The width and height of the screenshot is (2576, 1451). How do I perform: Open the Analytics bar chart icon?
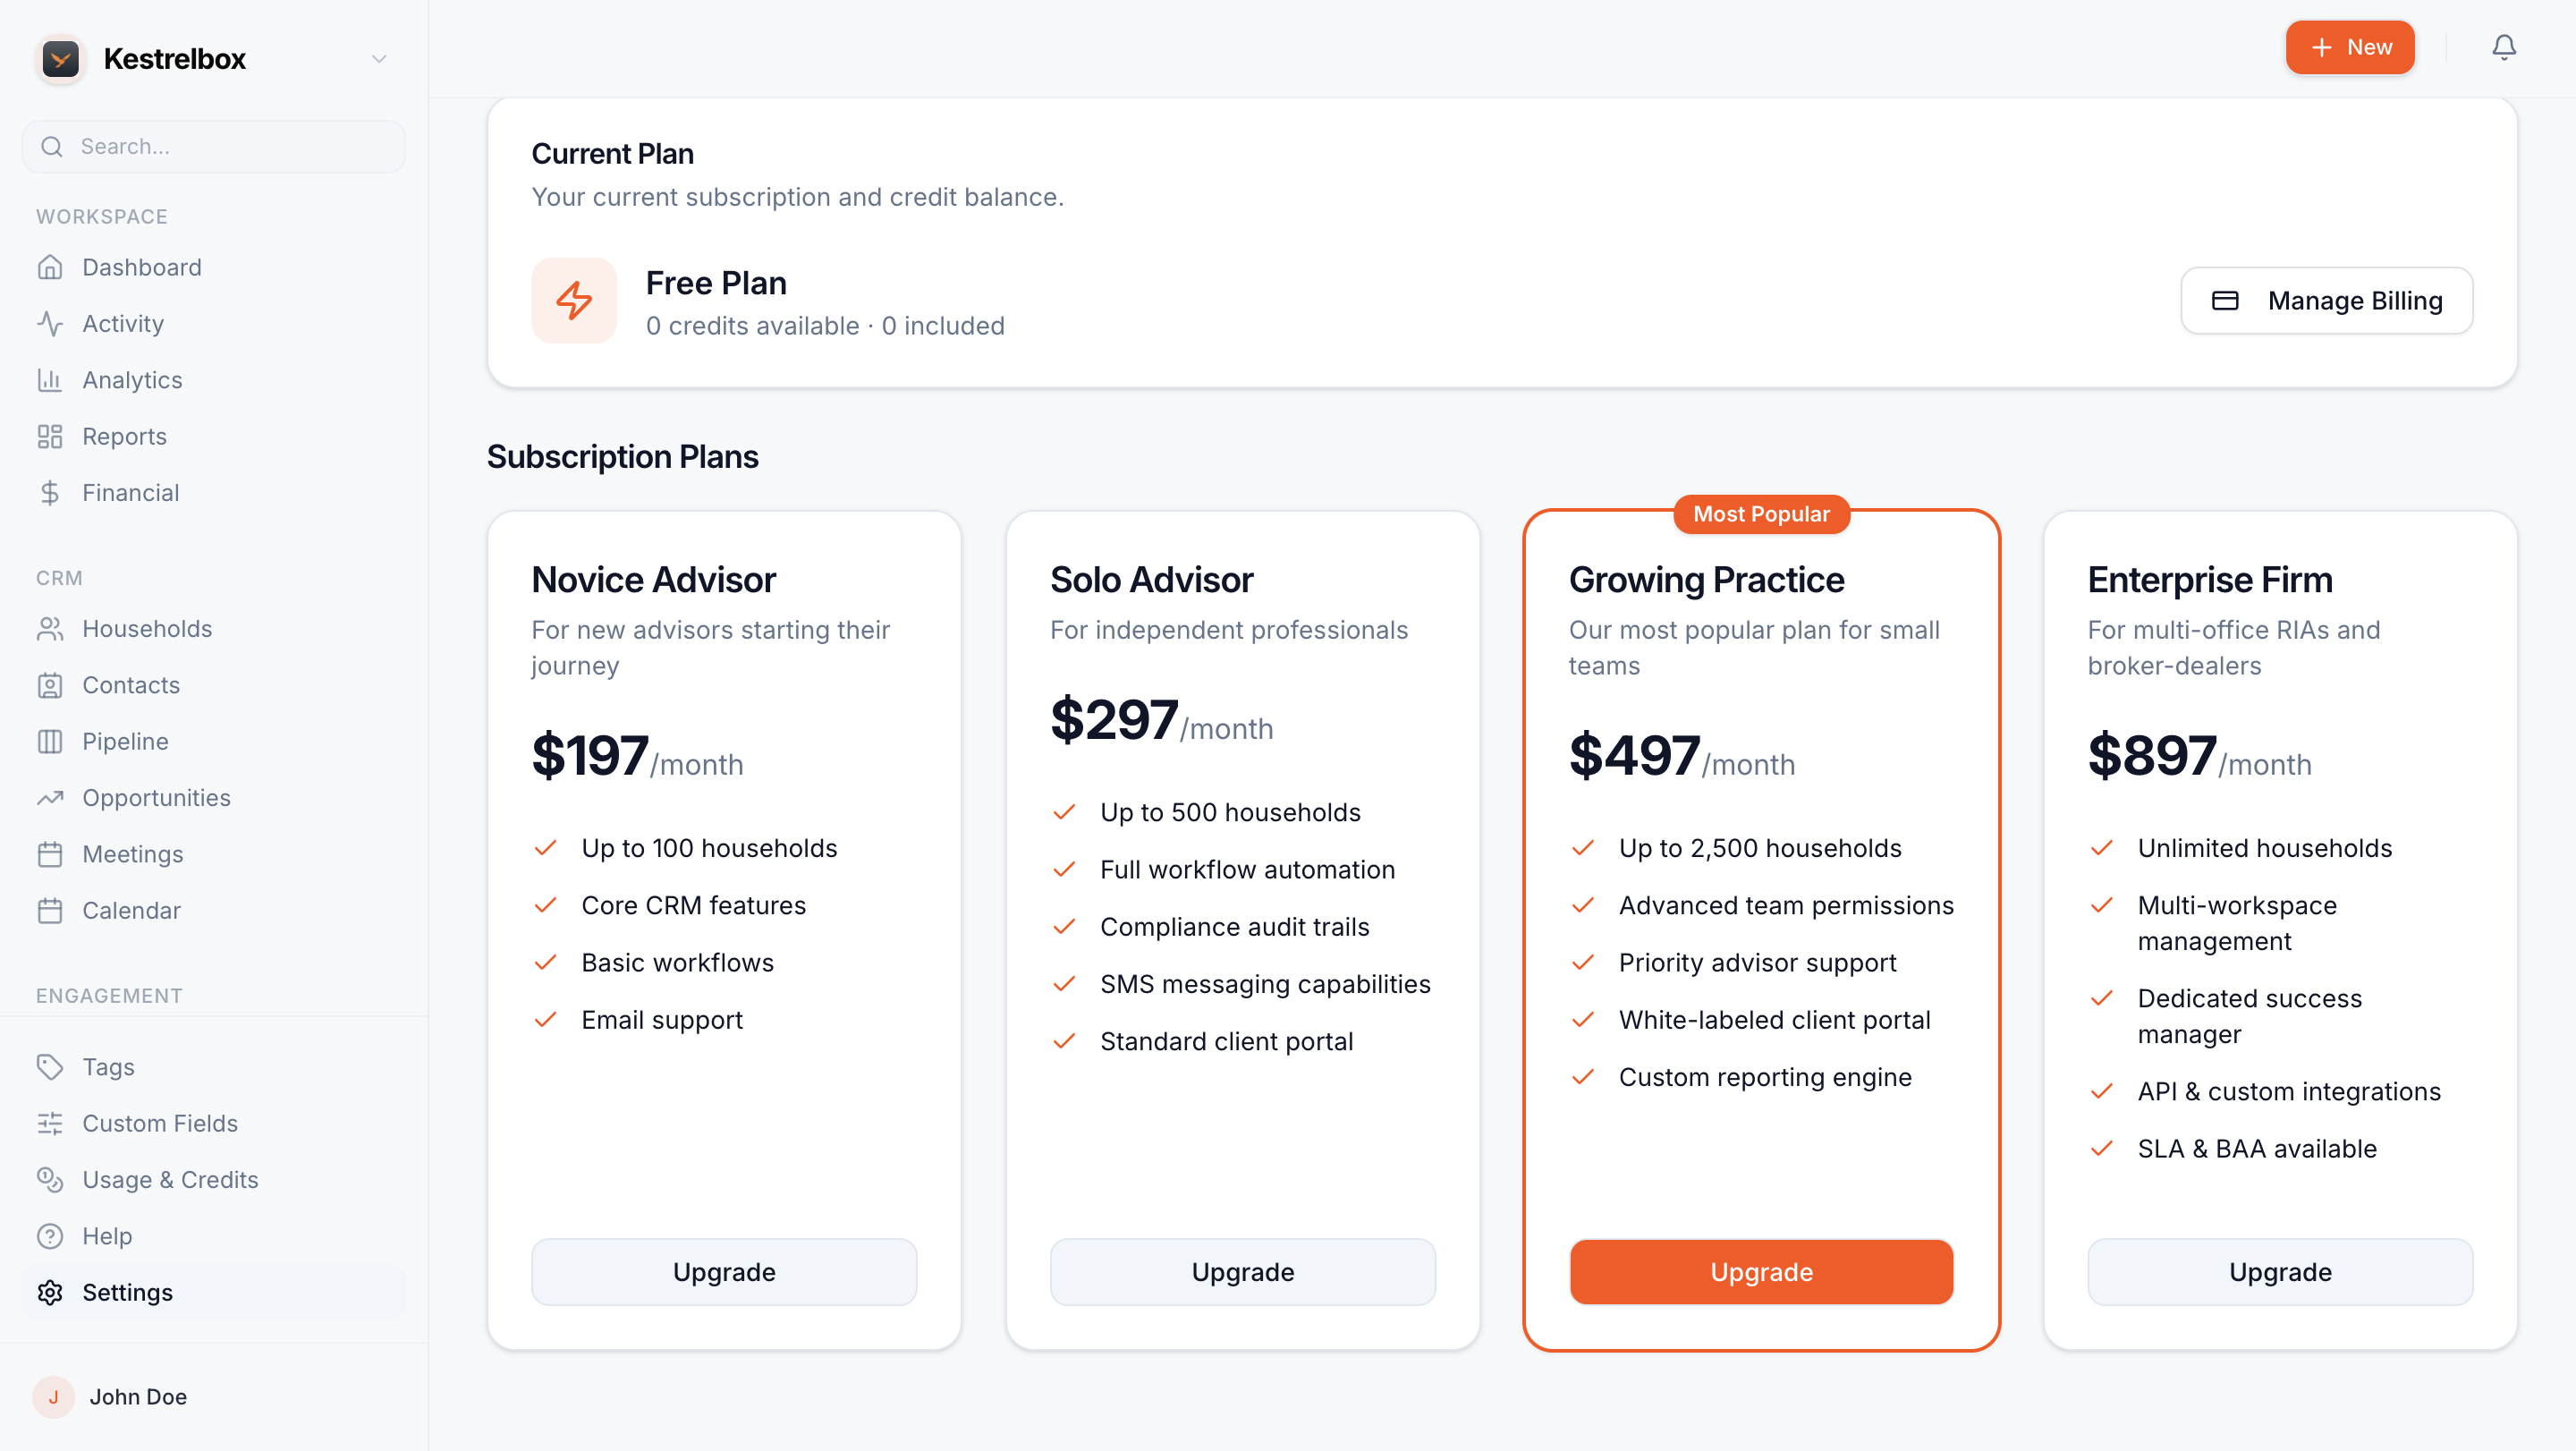pos(50,380)
